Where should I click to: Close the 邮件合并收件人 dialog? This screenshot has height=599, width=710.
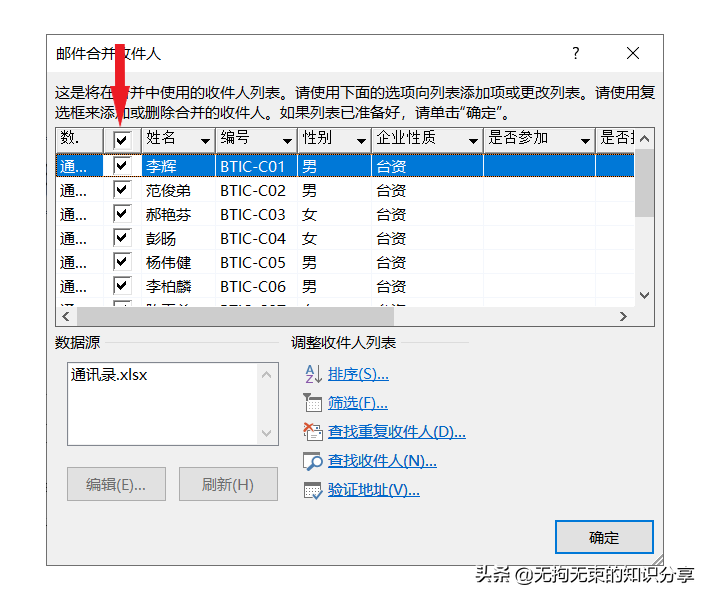coord(633,53)
